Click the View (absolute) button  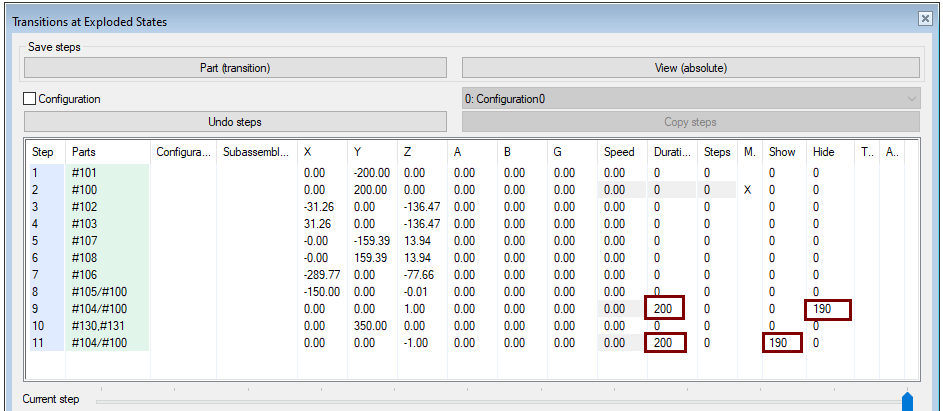click(690, 68)
